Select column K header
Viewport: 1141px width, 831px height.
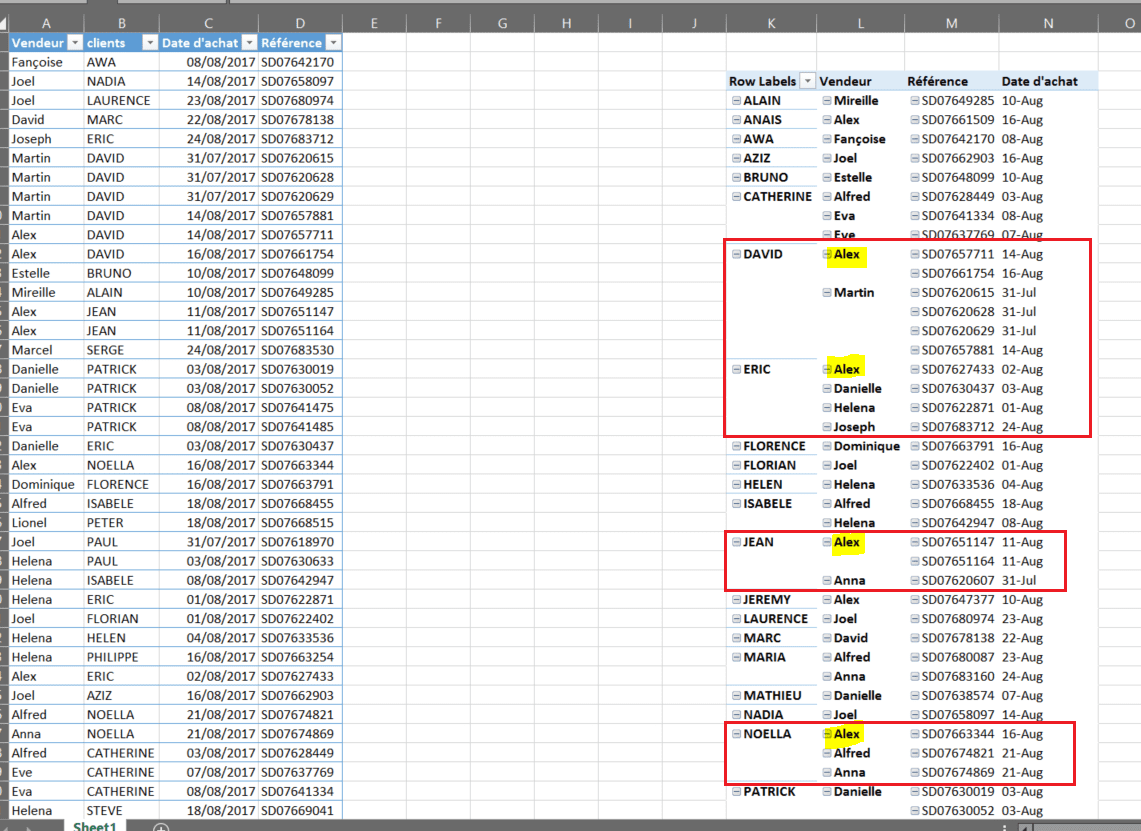click(770, 23)
